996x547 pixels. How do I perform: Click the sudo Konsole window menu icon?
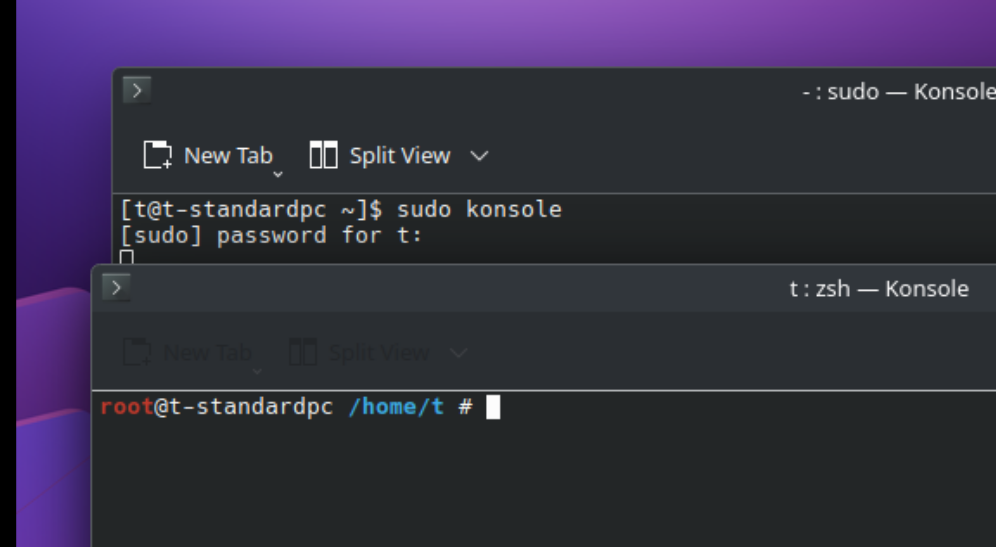[x=137, y=91]
